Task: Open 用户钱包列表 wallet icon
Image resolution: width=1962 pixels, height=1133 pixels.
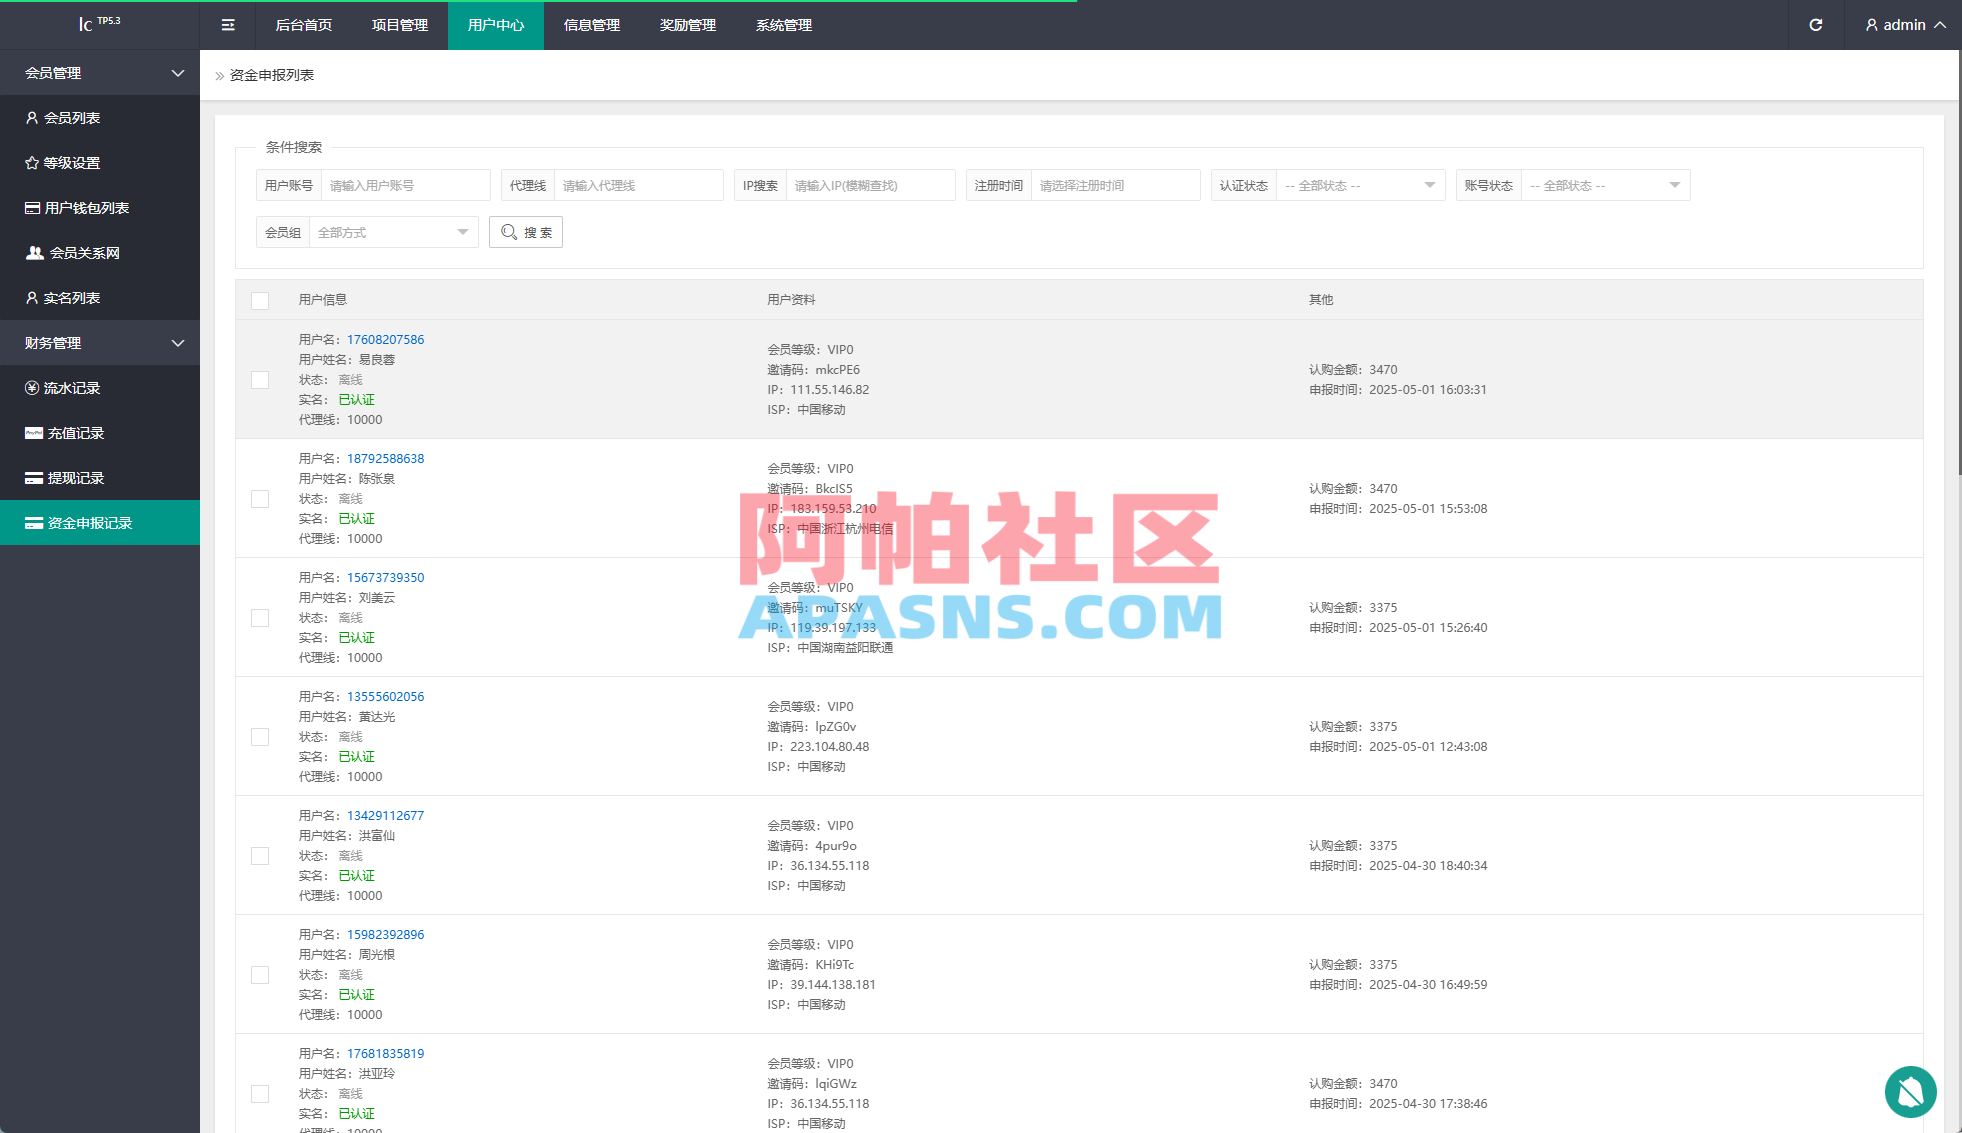Action: 32,207
